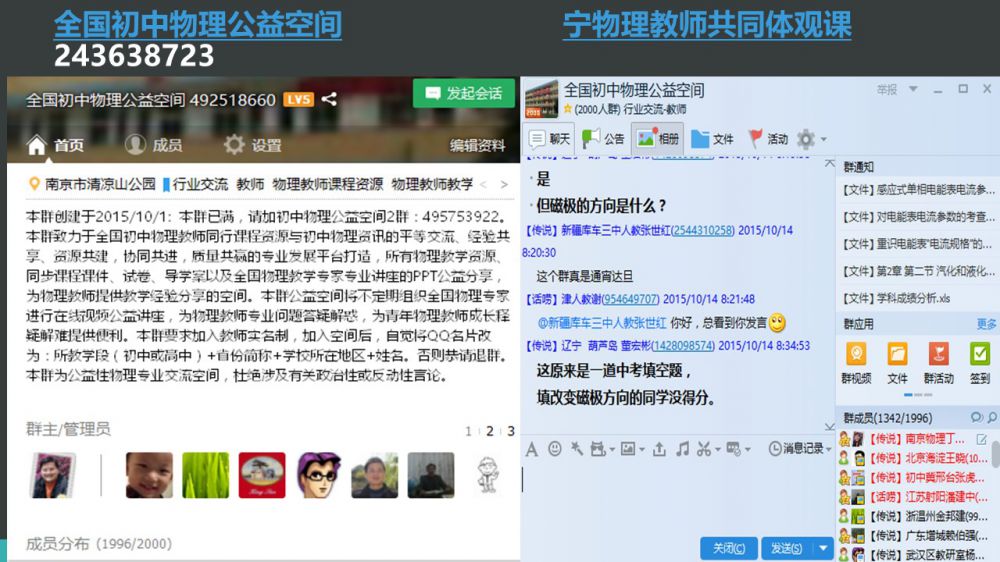Click the green 发起会话 button

coord(463,93)
